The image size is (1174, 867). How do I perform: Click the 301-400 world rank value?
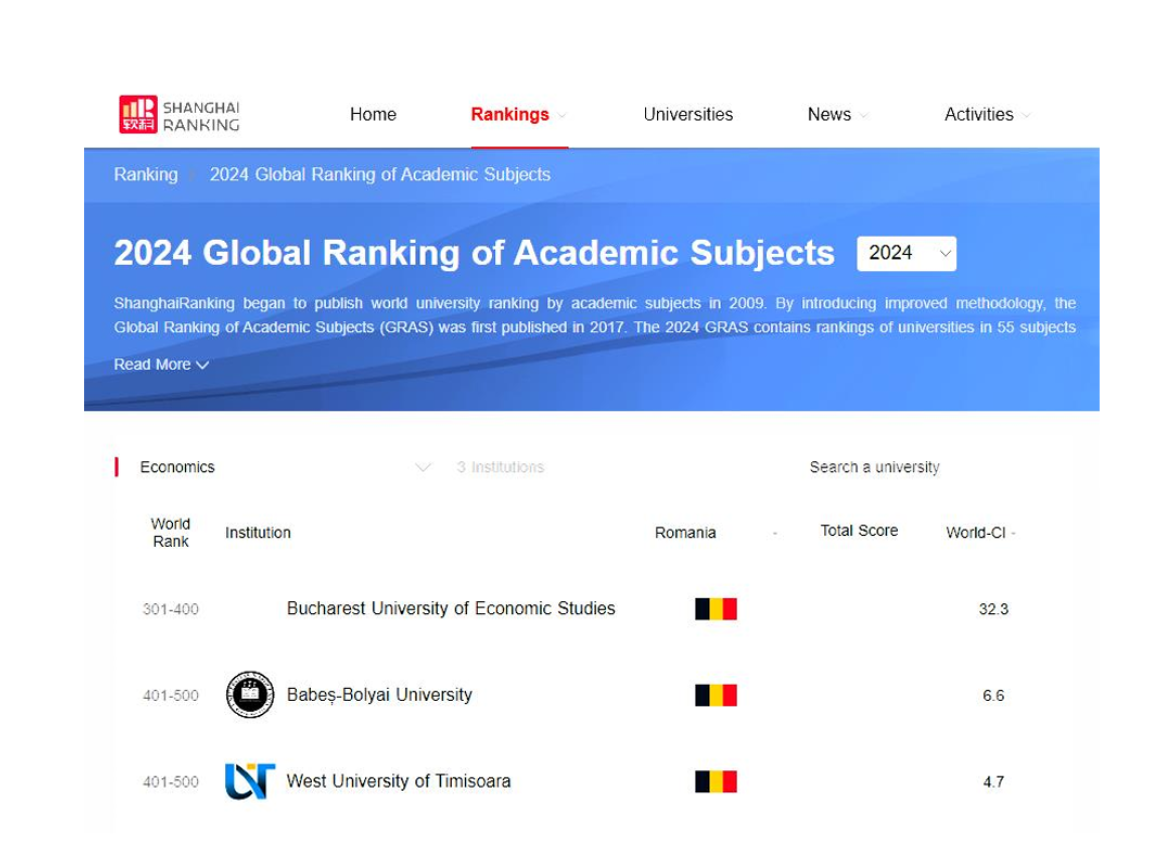pos(171,609)
